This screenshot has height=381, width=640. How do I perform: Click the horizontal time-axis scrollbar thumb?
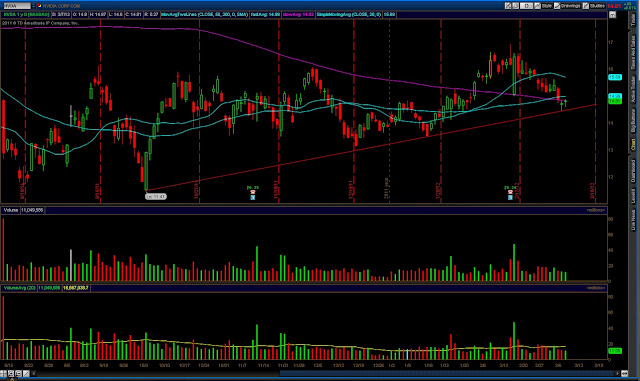point(448,373)
